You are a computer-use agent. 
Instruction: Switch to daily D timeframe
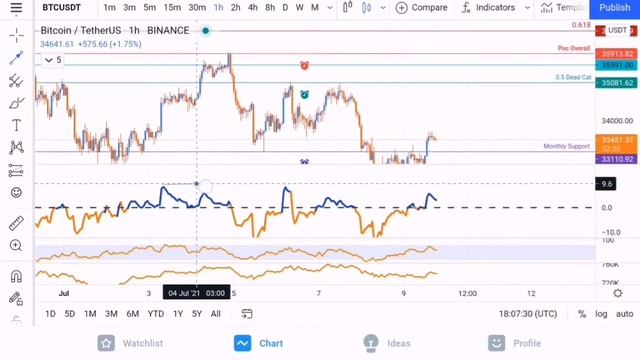pyautogui.click(x=285, y=7)
